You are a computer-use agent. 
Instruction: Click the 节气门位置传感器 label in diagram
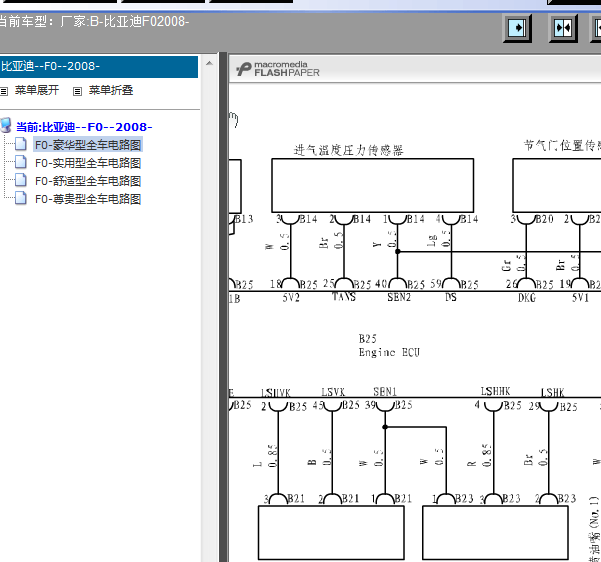tap(562, 145)
